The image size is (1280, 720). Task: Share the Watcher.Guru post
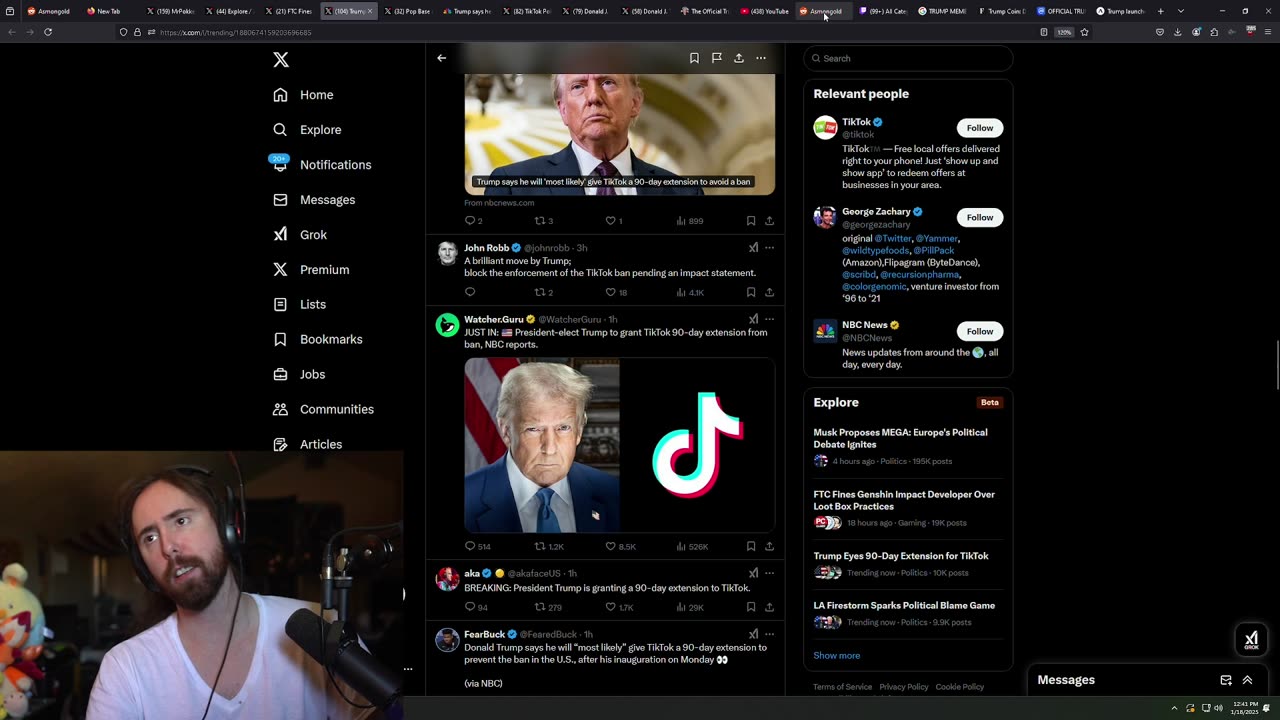point(769,546)
